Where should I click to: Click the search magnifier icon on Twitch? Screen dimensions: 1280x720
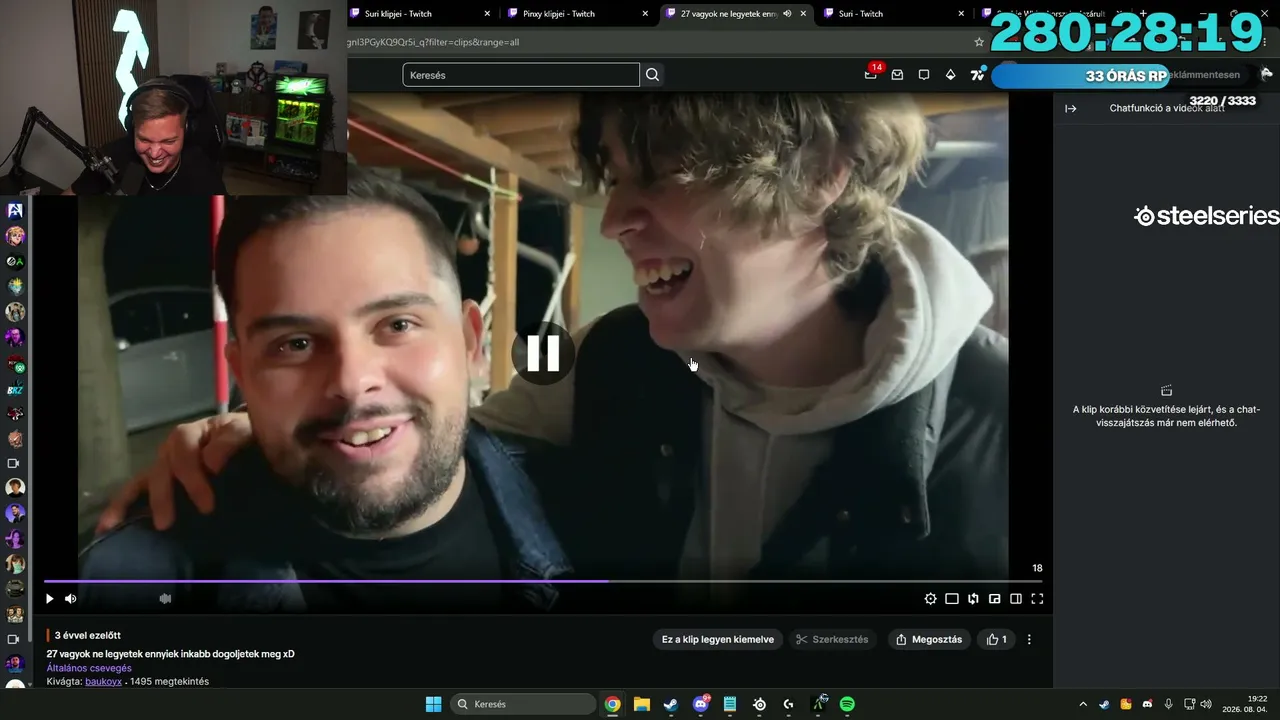(653, 75)
